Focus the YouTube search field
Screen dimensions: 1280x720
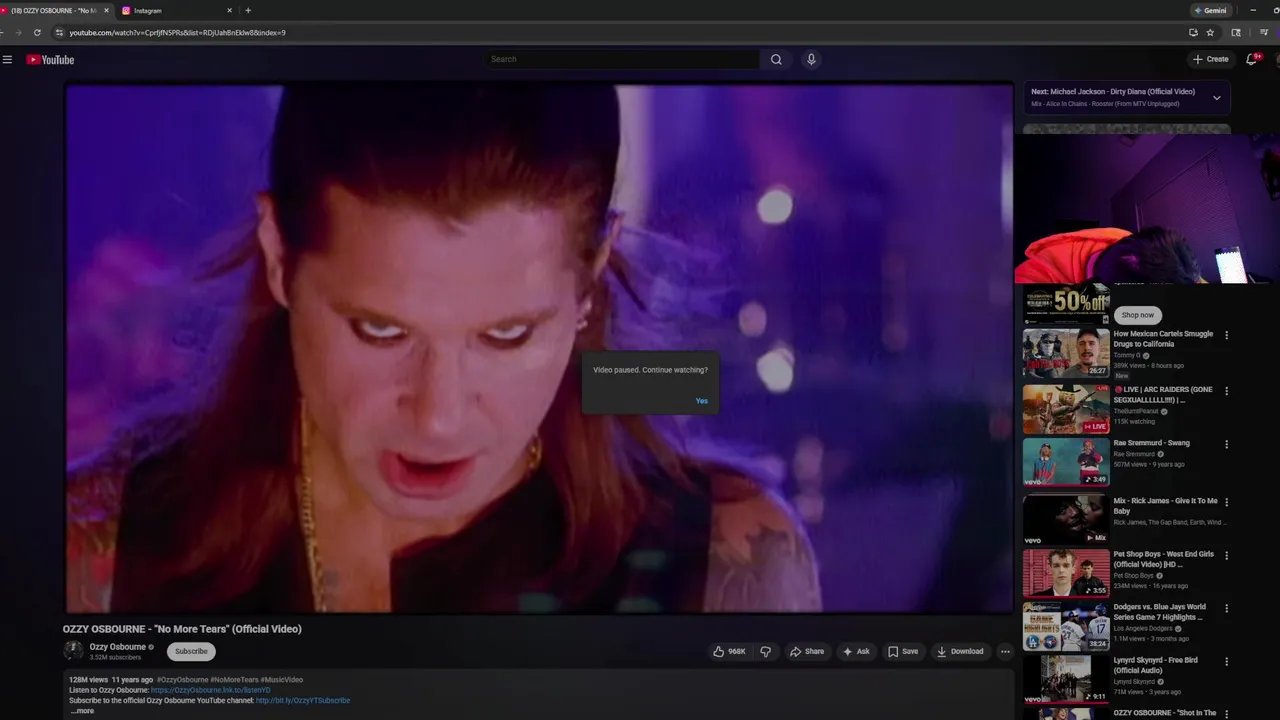(622, 59)
